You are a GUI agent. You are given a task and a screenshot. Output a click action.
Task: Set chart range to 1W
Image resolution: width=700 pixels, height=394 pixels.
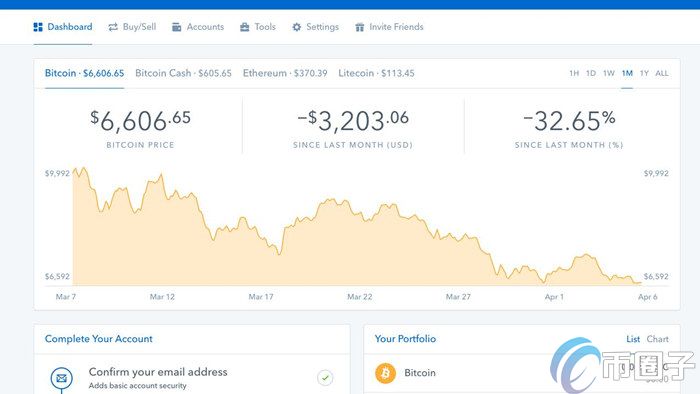coord(609,73)
